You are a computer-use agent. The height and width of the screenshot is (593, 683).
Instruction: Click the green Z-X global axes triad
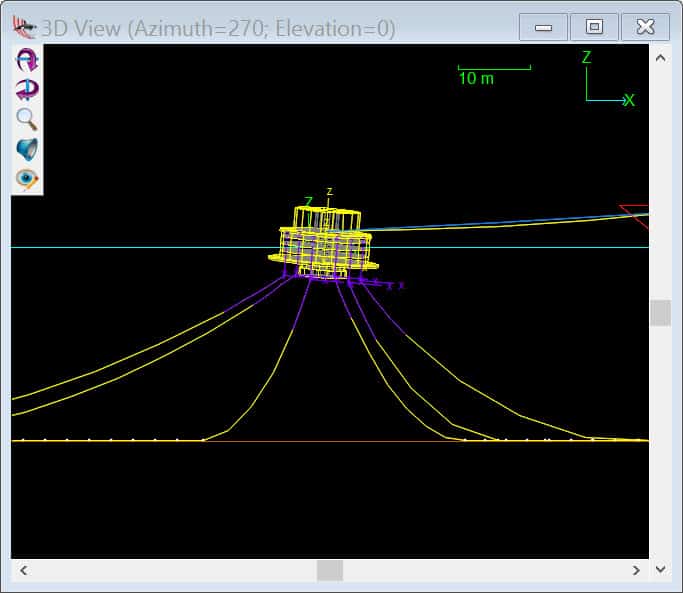coord(604,84)
